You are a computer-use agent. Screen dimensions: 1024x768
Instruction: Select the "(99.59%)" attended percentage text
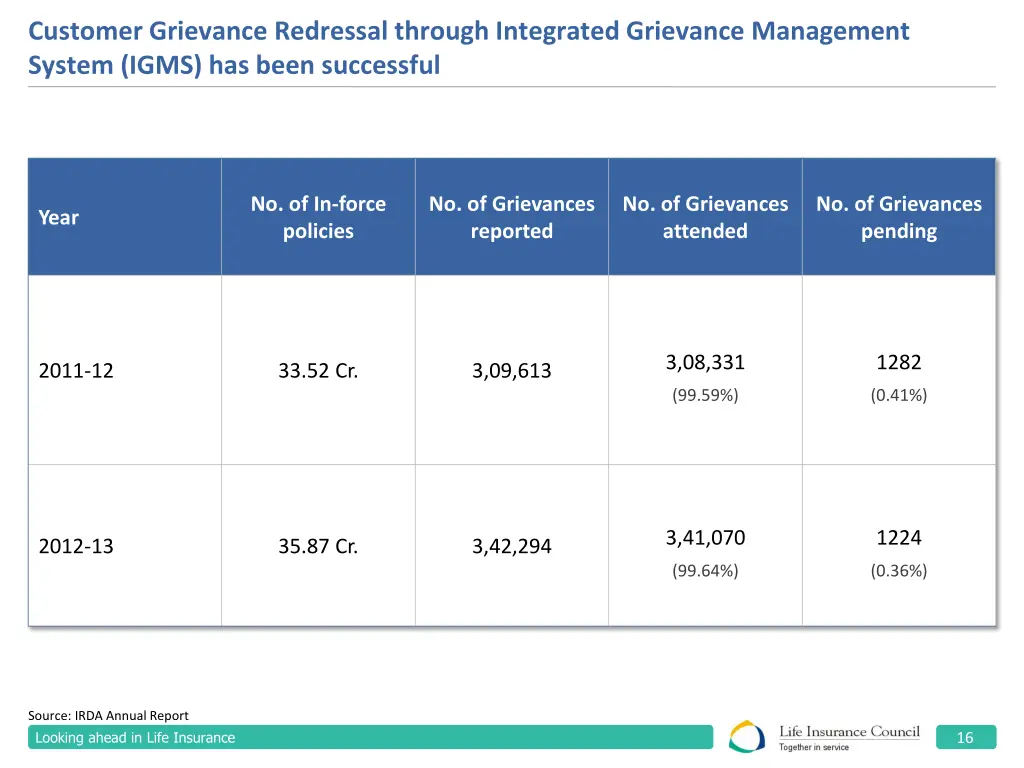point(705,395)
